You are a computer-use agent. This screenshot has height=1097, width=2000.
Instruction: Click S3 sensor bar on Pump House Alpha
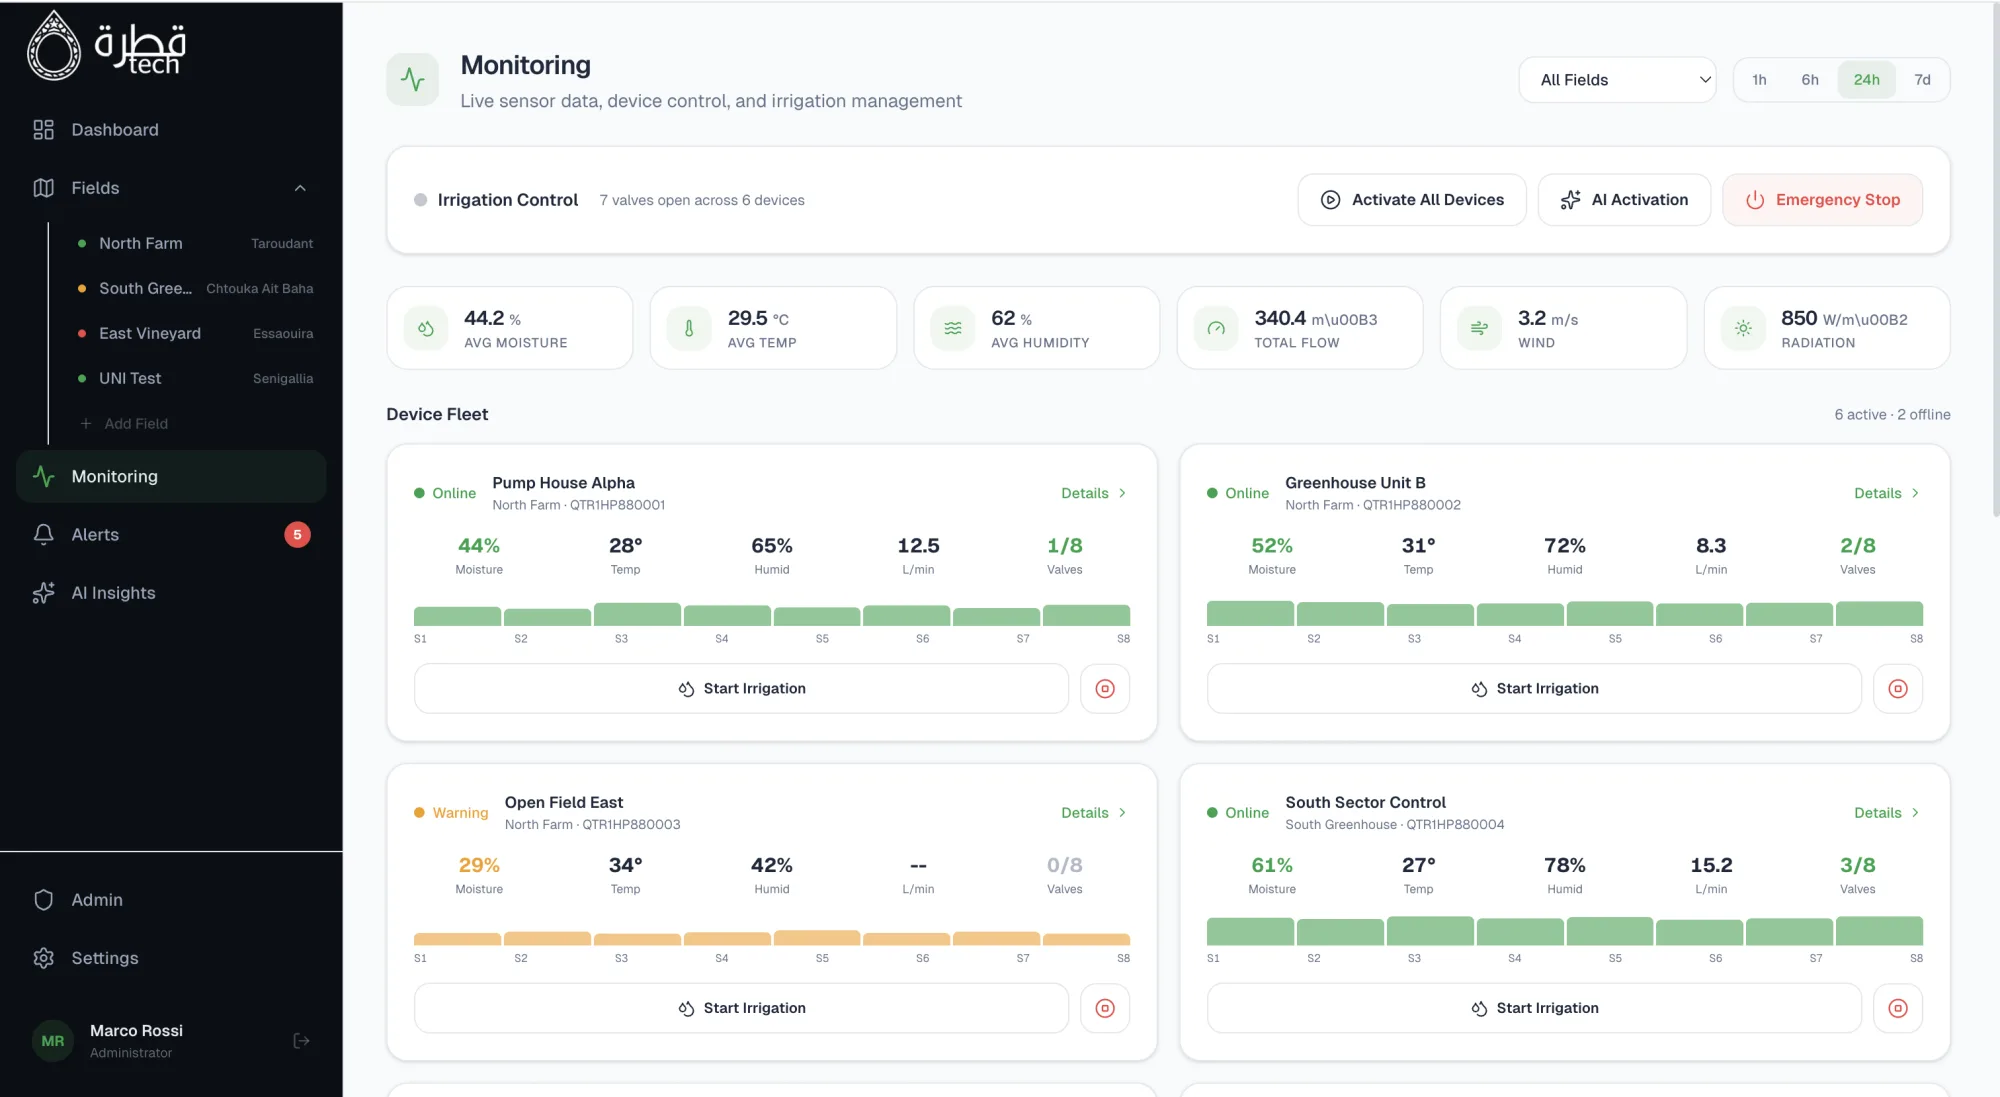point(637,614)
